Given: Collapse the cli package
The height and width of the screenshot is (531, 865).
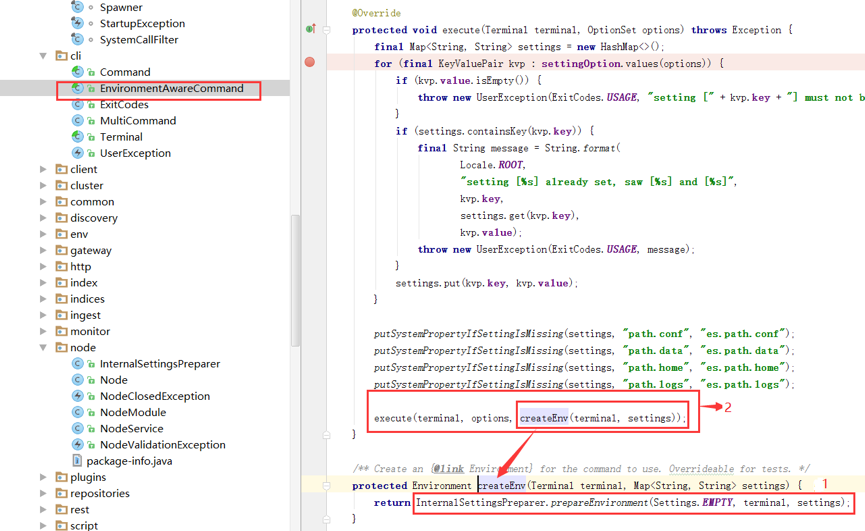Looking at the screenshot, I should point(43,56).
